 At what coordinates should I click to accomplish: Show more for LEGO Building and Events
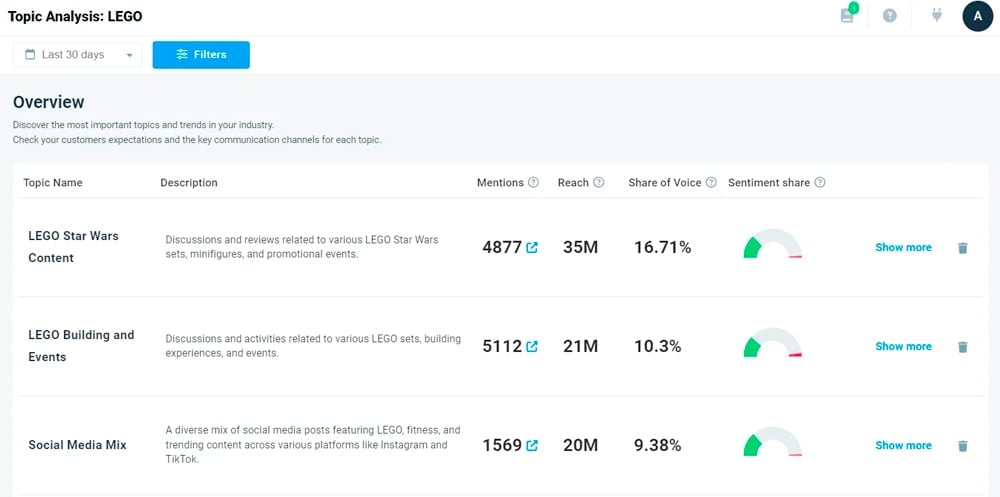click(x=903, y=346)
